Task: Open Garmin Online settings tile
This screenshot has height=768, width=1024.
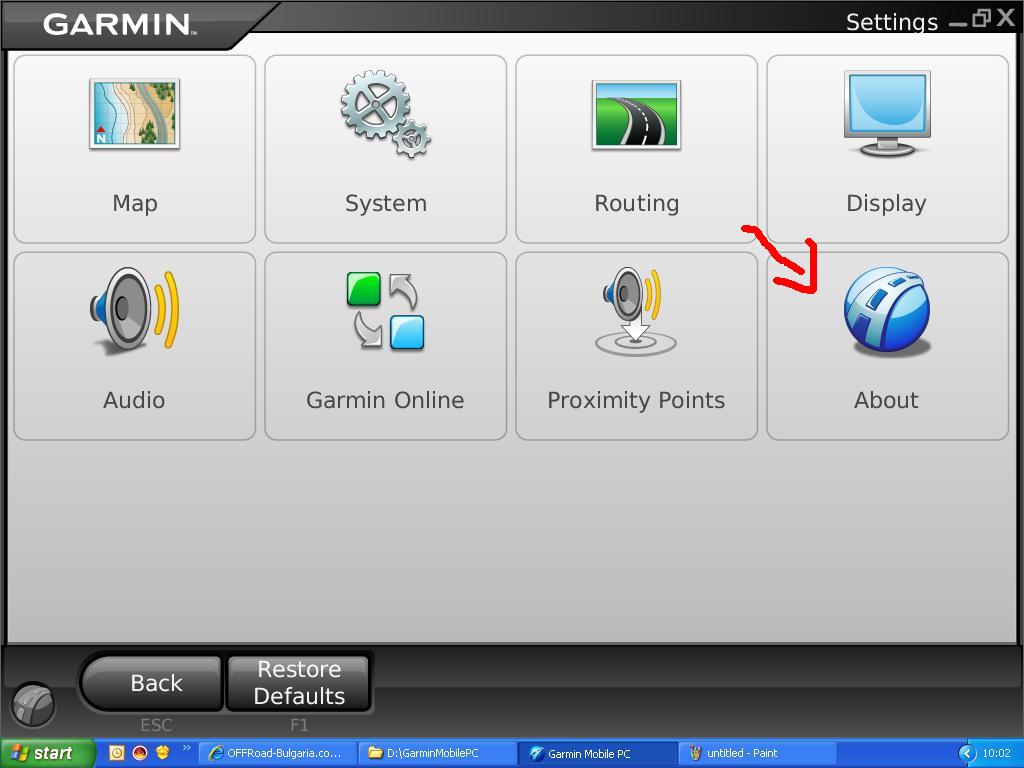Action: (x=385, y=346)
